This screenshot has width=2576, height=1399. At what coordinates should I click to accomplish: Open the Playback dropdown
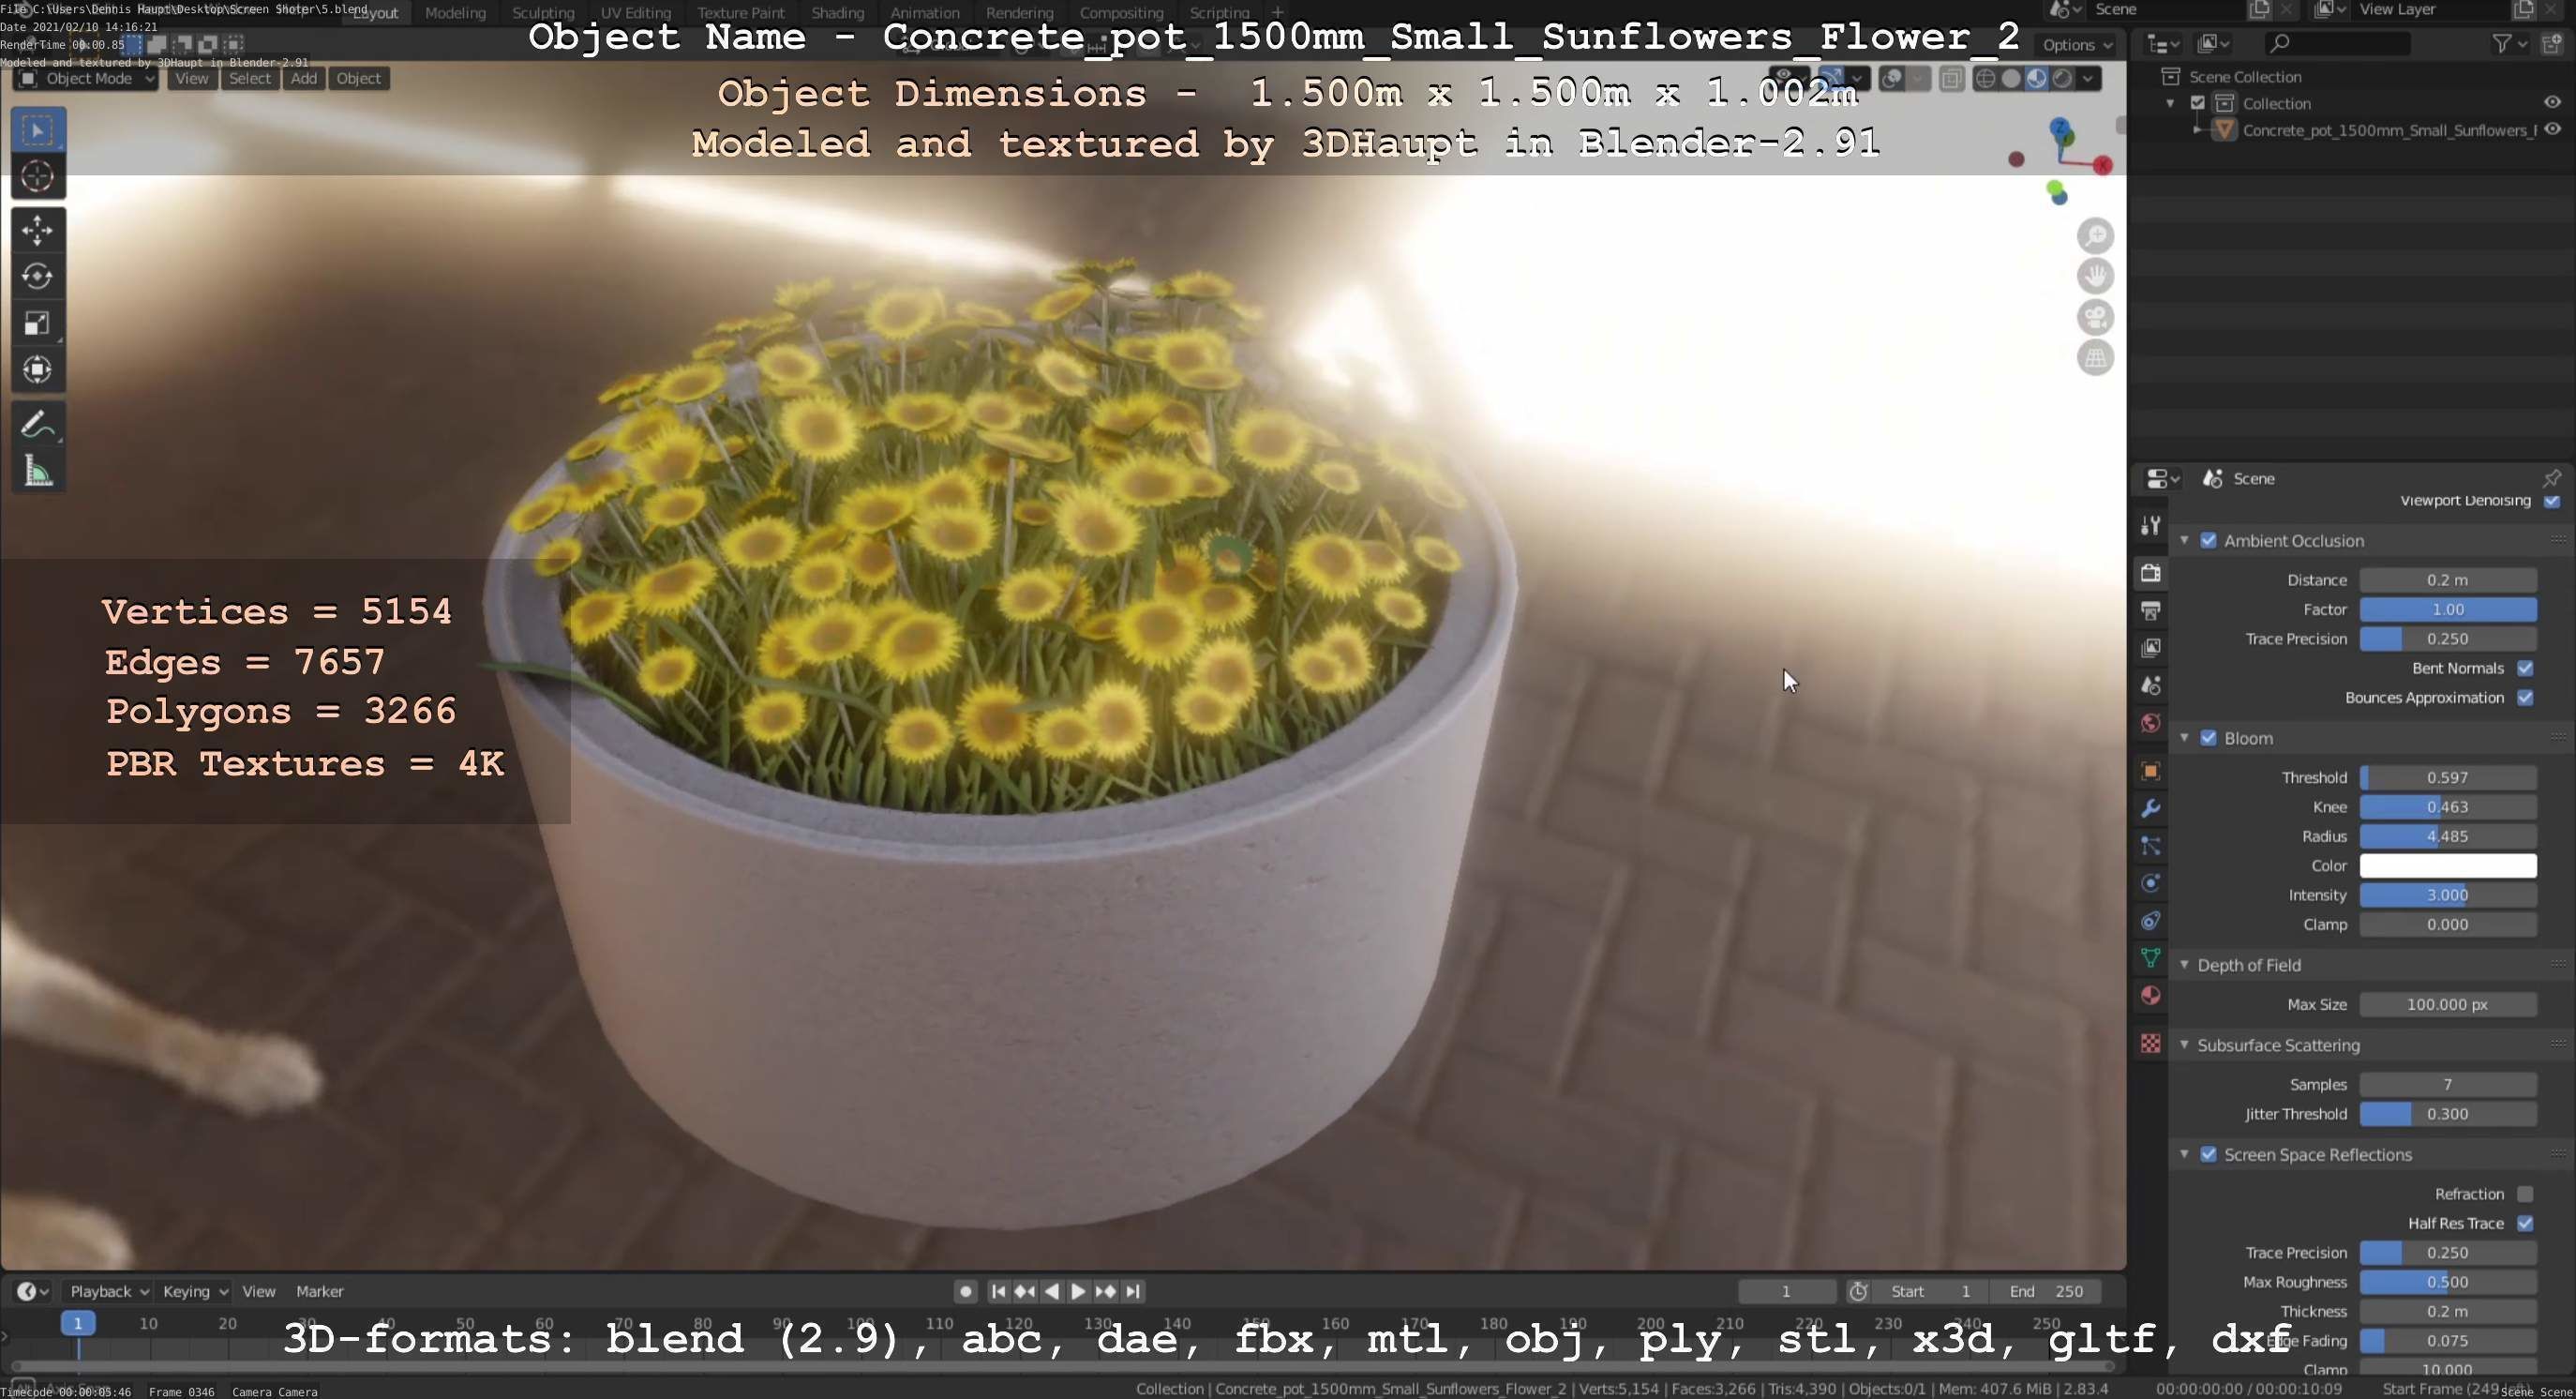(108, 1291)
